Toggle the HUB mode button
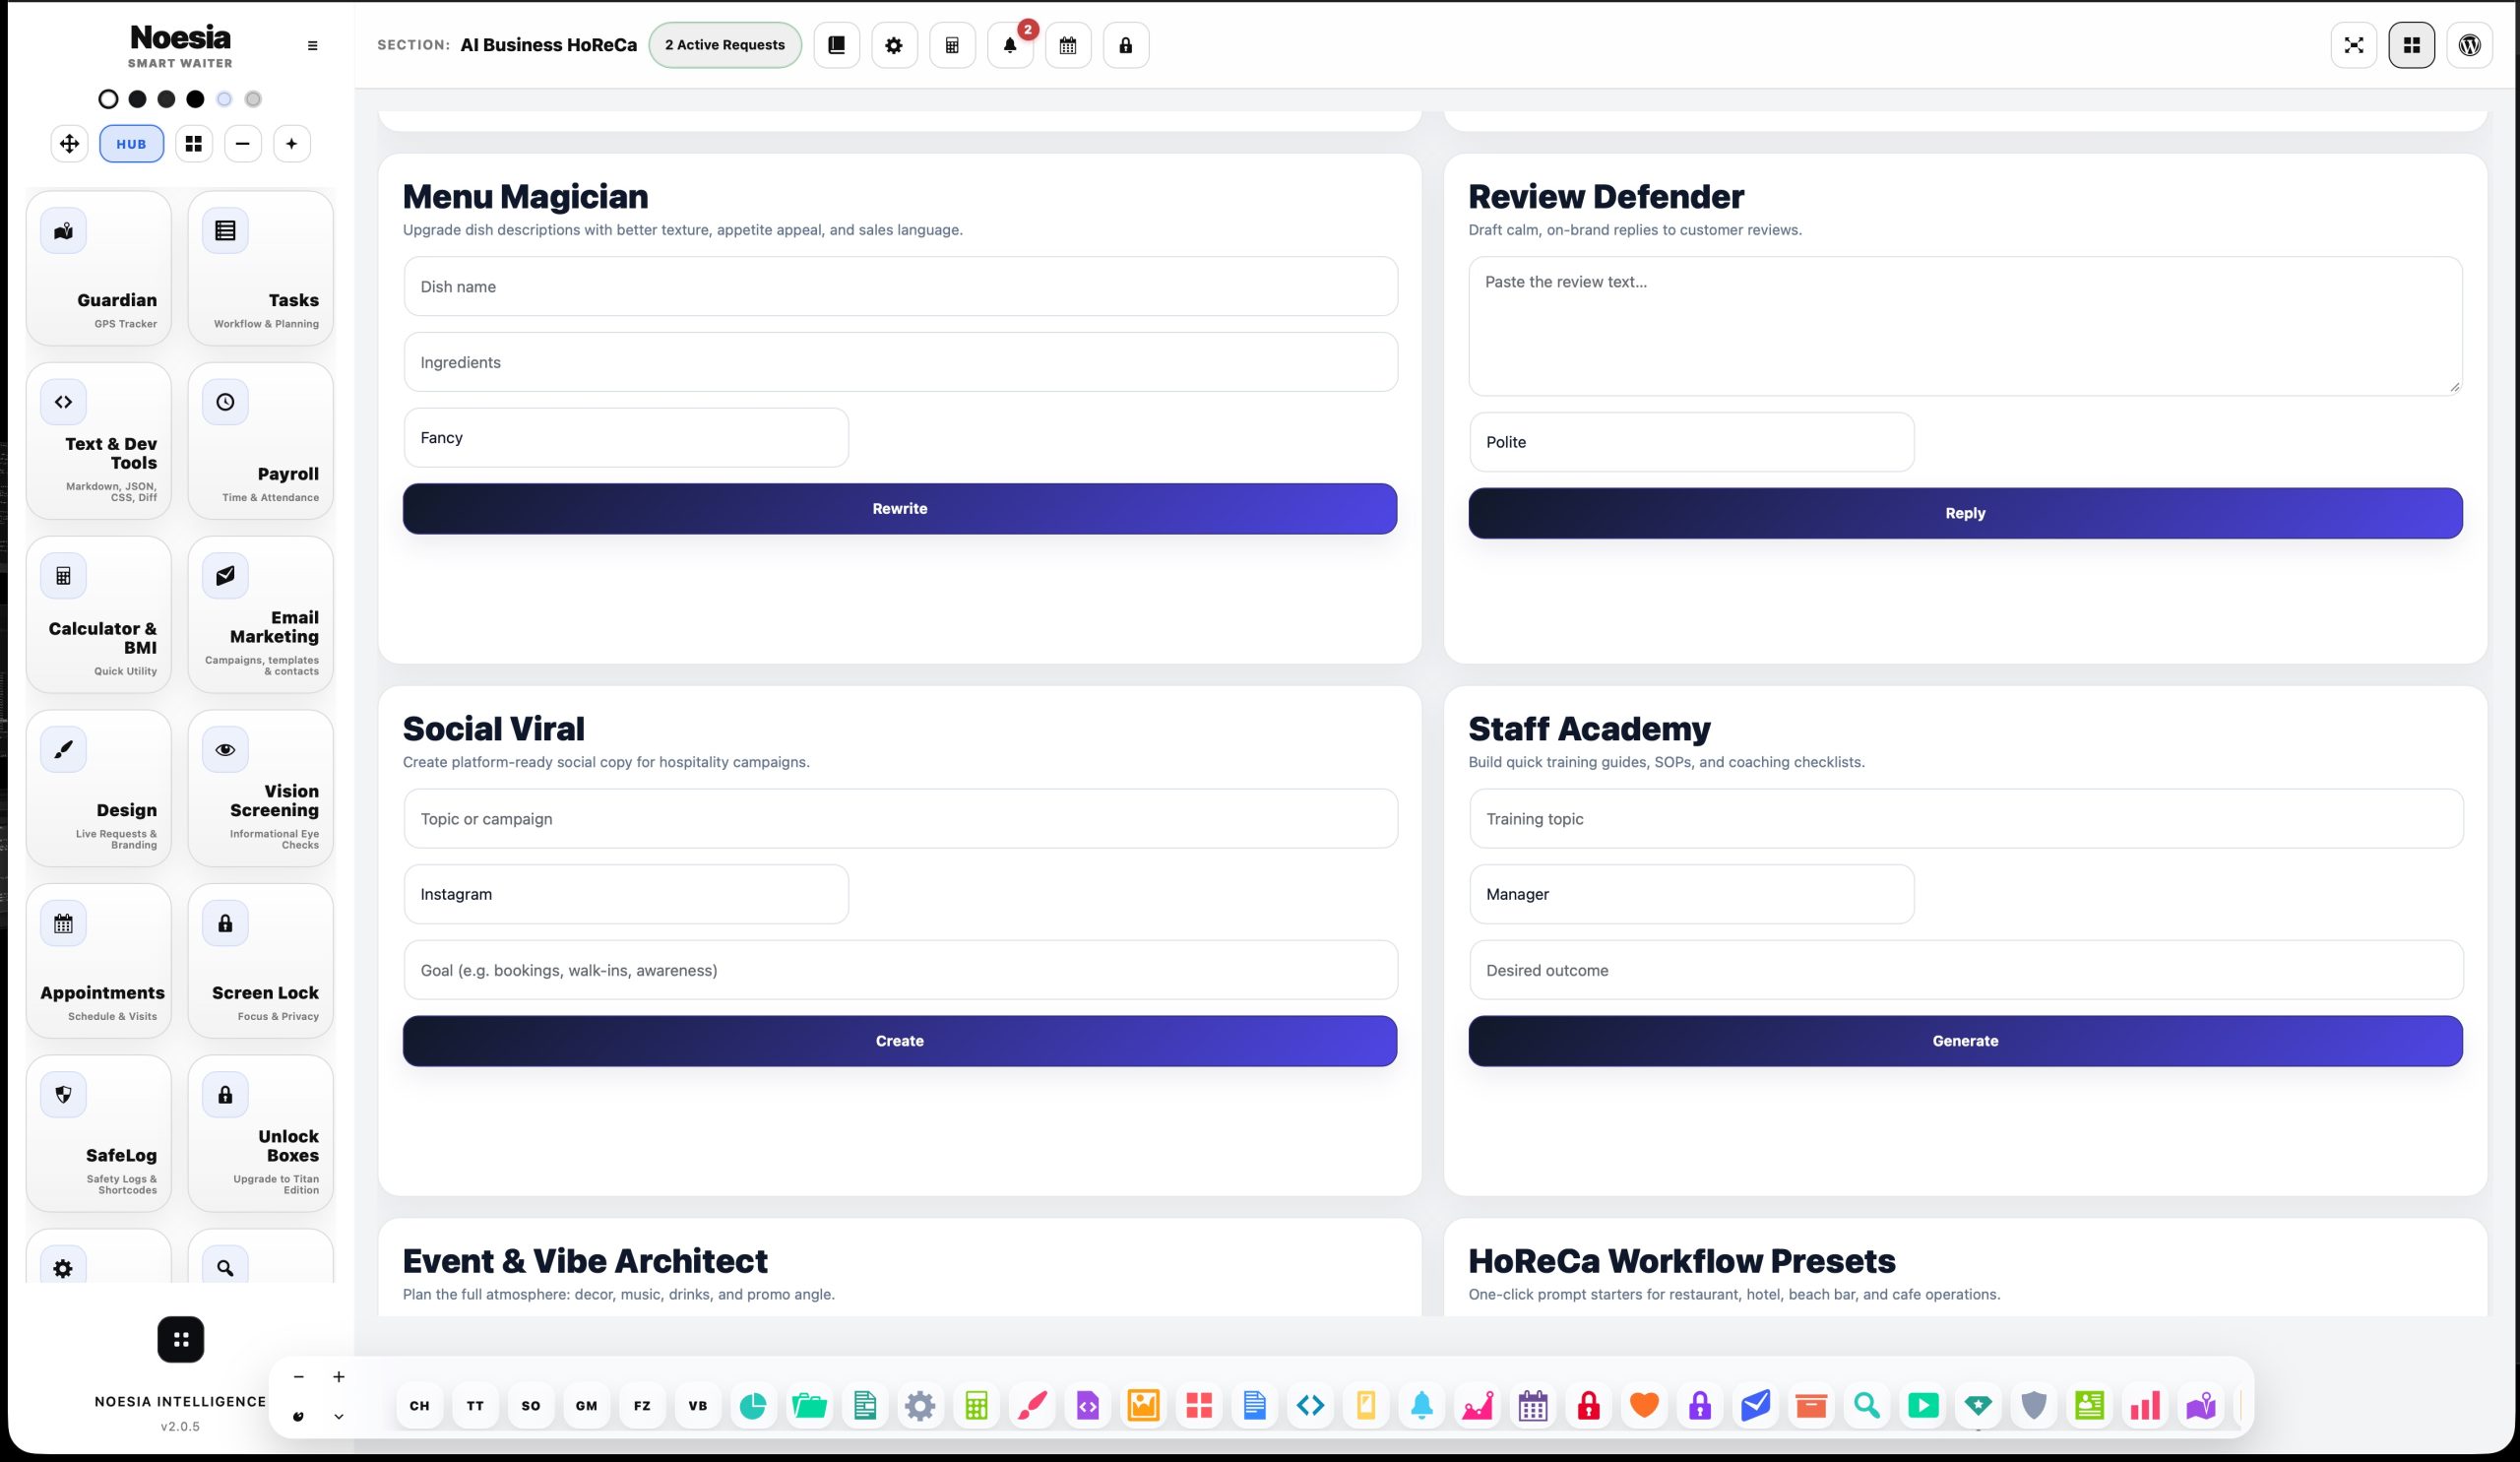The image size is (2520, 1462). 131,144
